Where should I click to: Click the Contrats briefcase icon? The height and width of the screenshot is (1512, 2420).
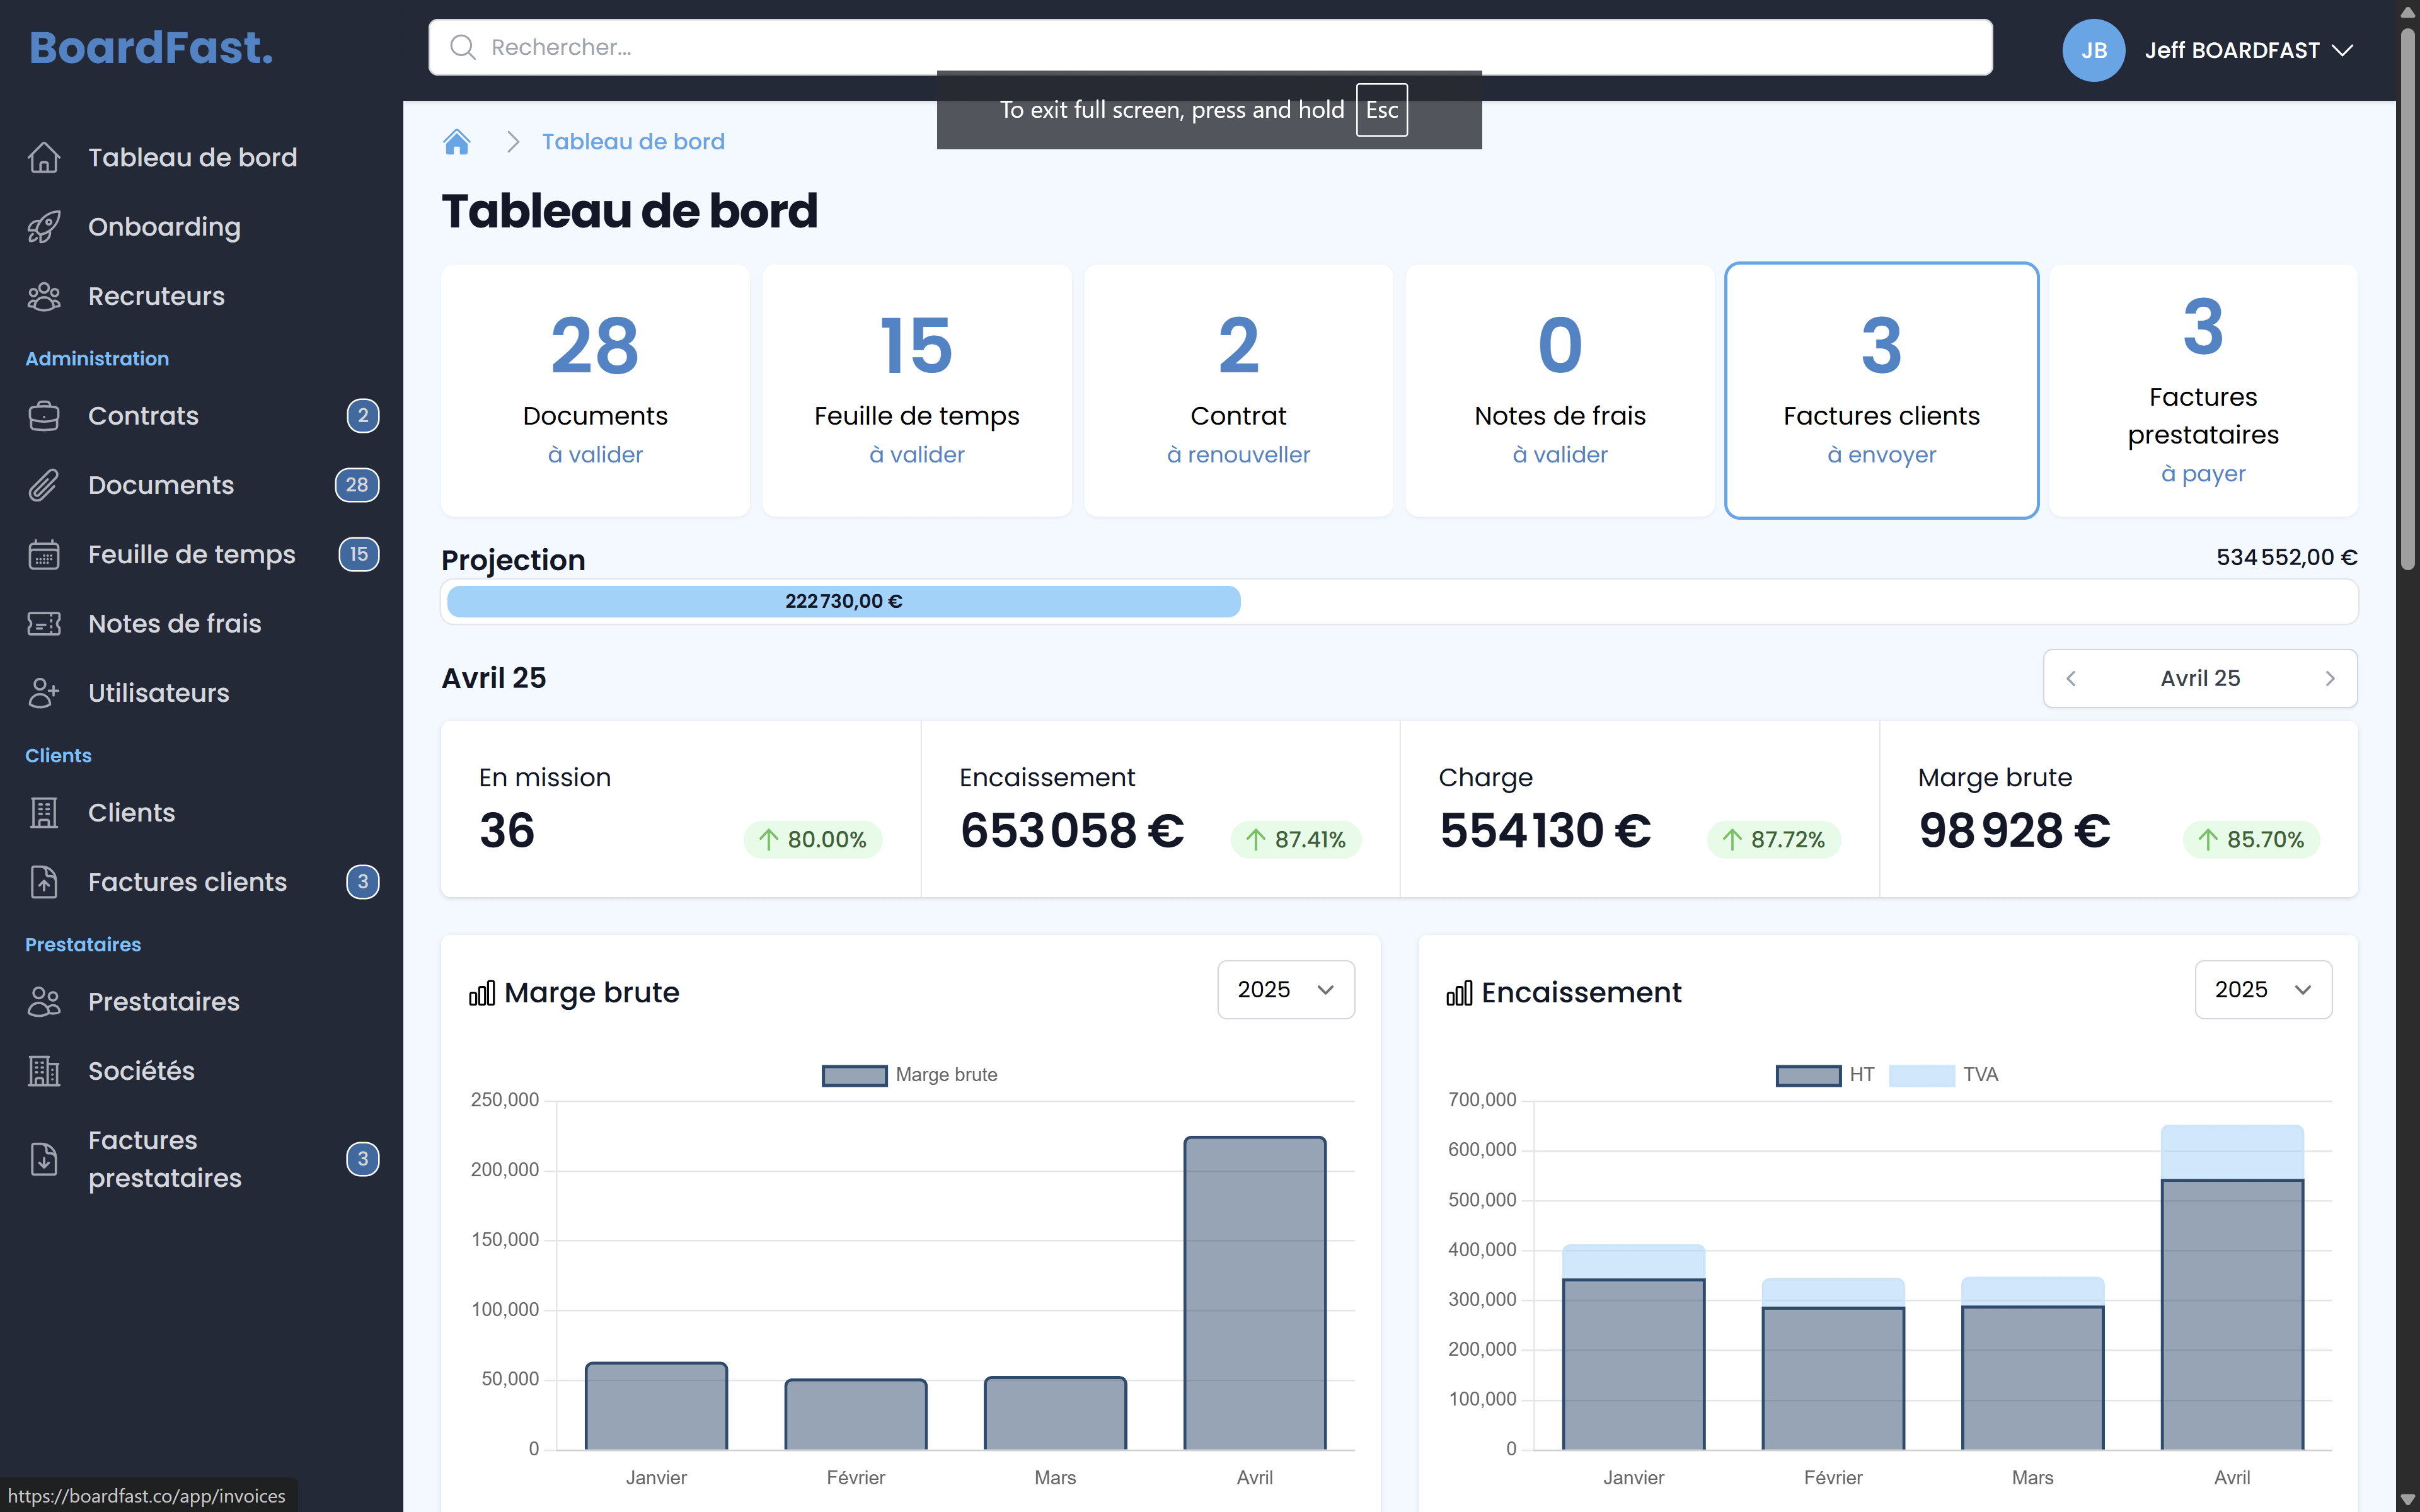(44, 416)
